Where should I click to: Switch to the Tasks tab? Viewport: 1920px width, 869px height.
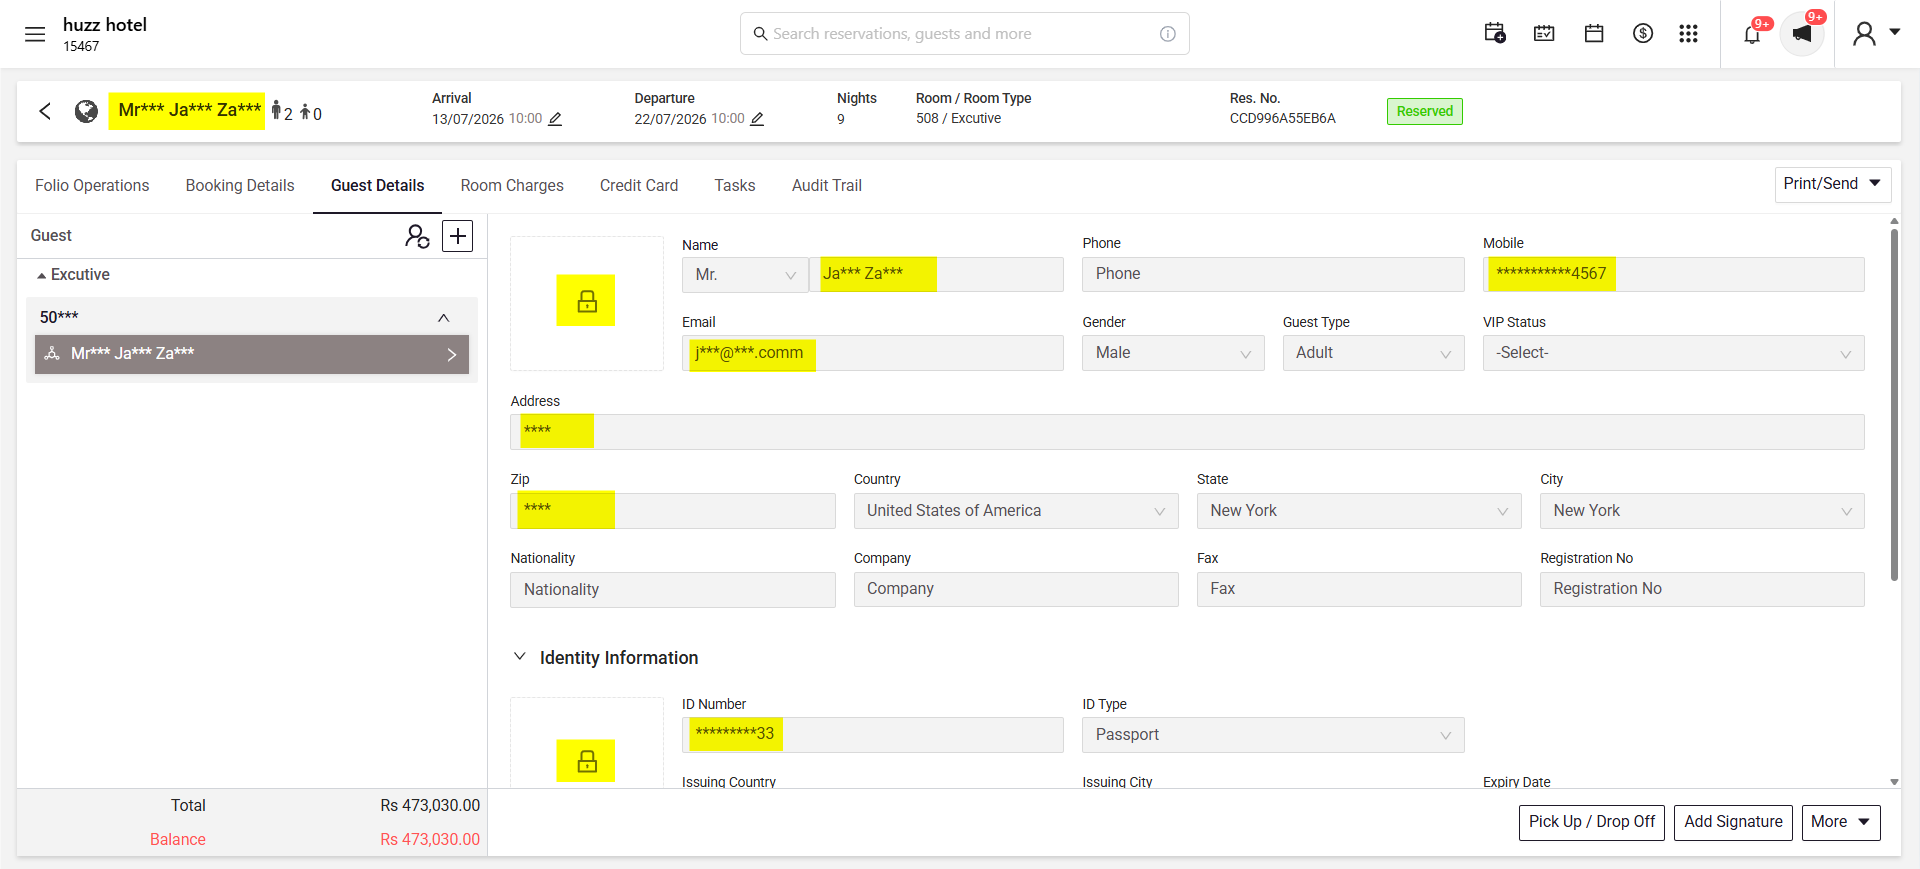735,186
